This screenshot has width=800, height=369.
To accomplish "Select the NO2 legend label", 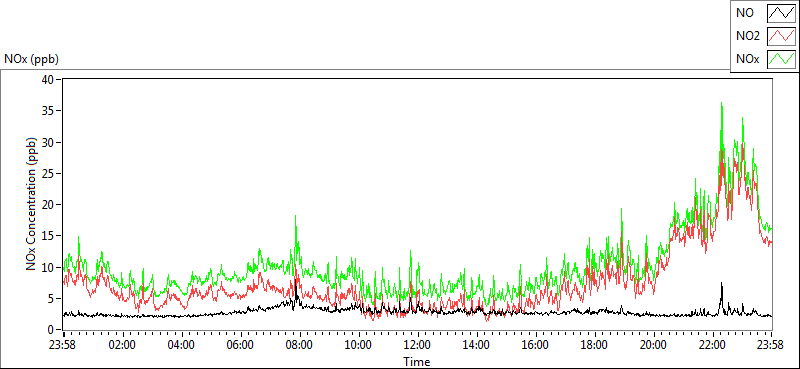I will (x=747, y=36).
